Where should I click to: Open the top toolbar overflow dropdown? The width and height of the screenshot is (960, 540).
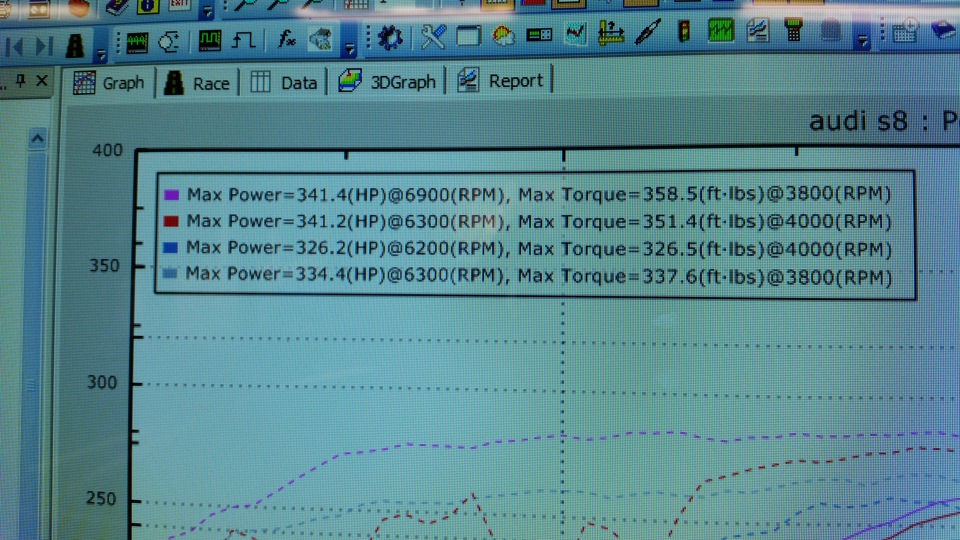point(208,10)
